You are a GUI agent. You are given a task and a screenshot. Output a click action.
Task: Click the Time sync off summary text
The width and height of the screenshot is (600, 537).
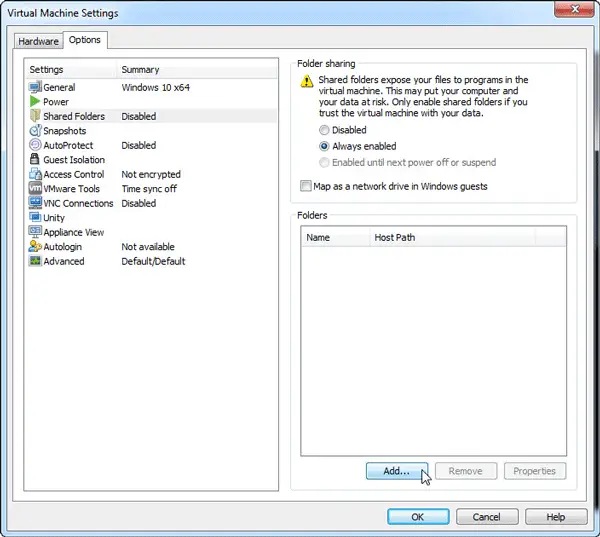pyautogui.click(x=149, y=189)
